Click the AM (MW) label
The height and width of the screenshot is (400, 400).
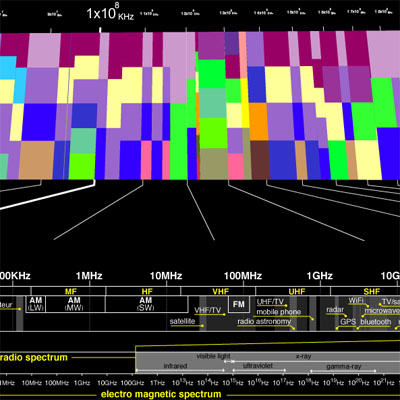pos(74,304)
